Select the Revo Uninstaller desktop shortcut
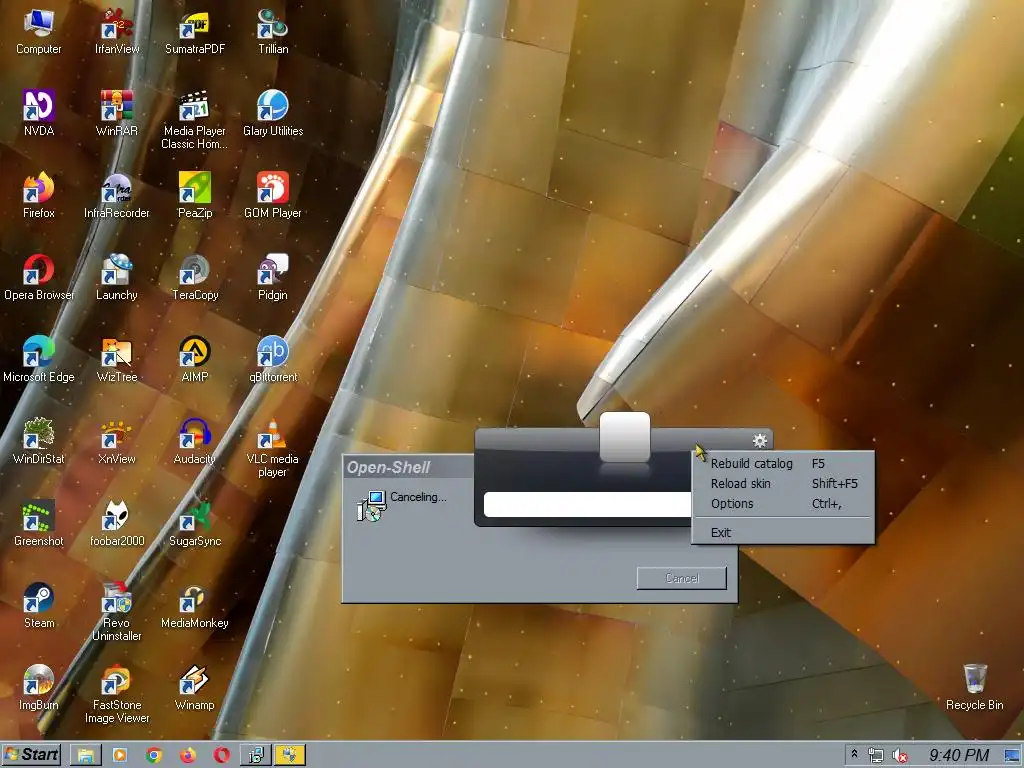 tap(117, 613)
